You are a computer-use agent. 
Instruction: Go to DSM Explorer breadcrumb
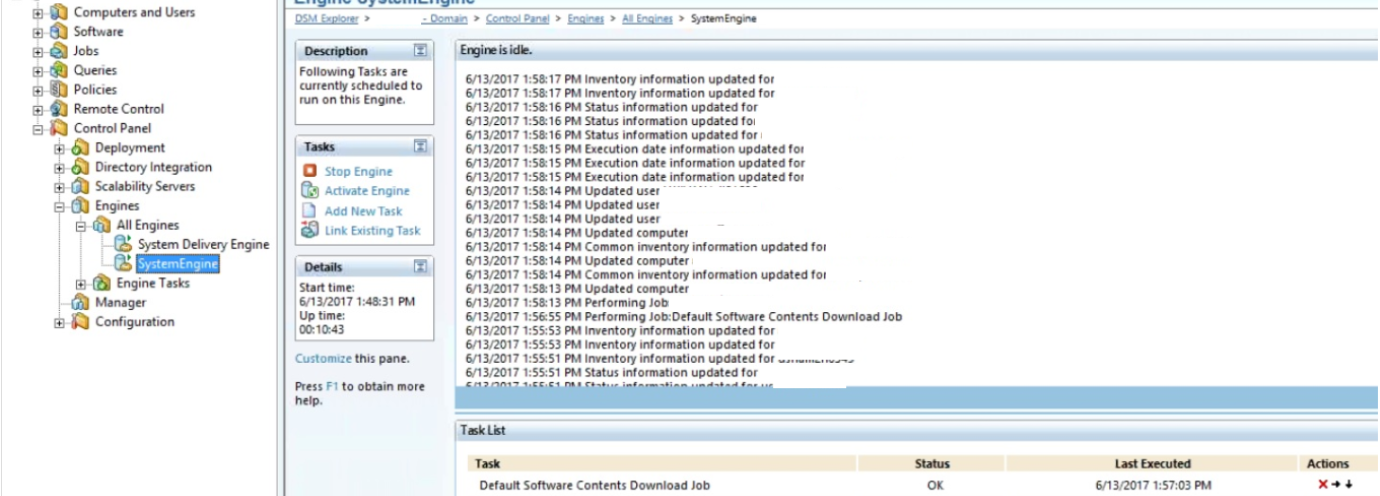(328, 19)
